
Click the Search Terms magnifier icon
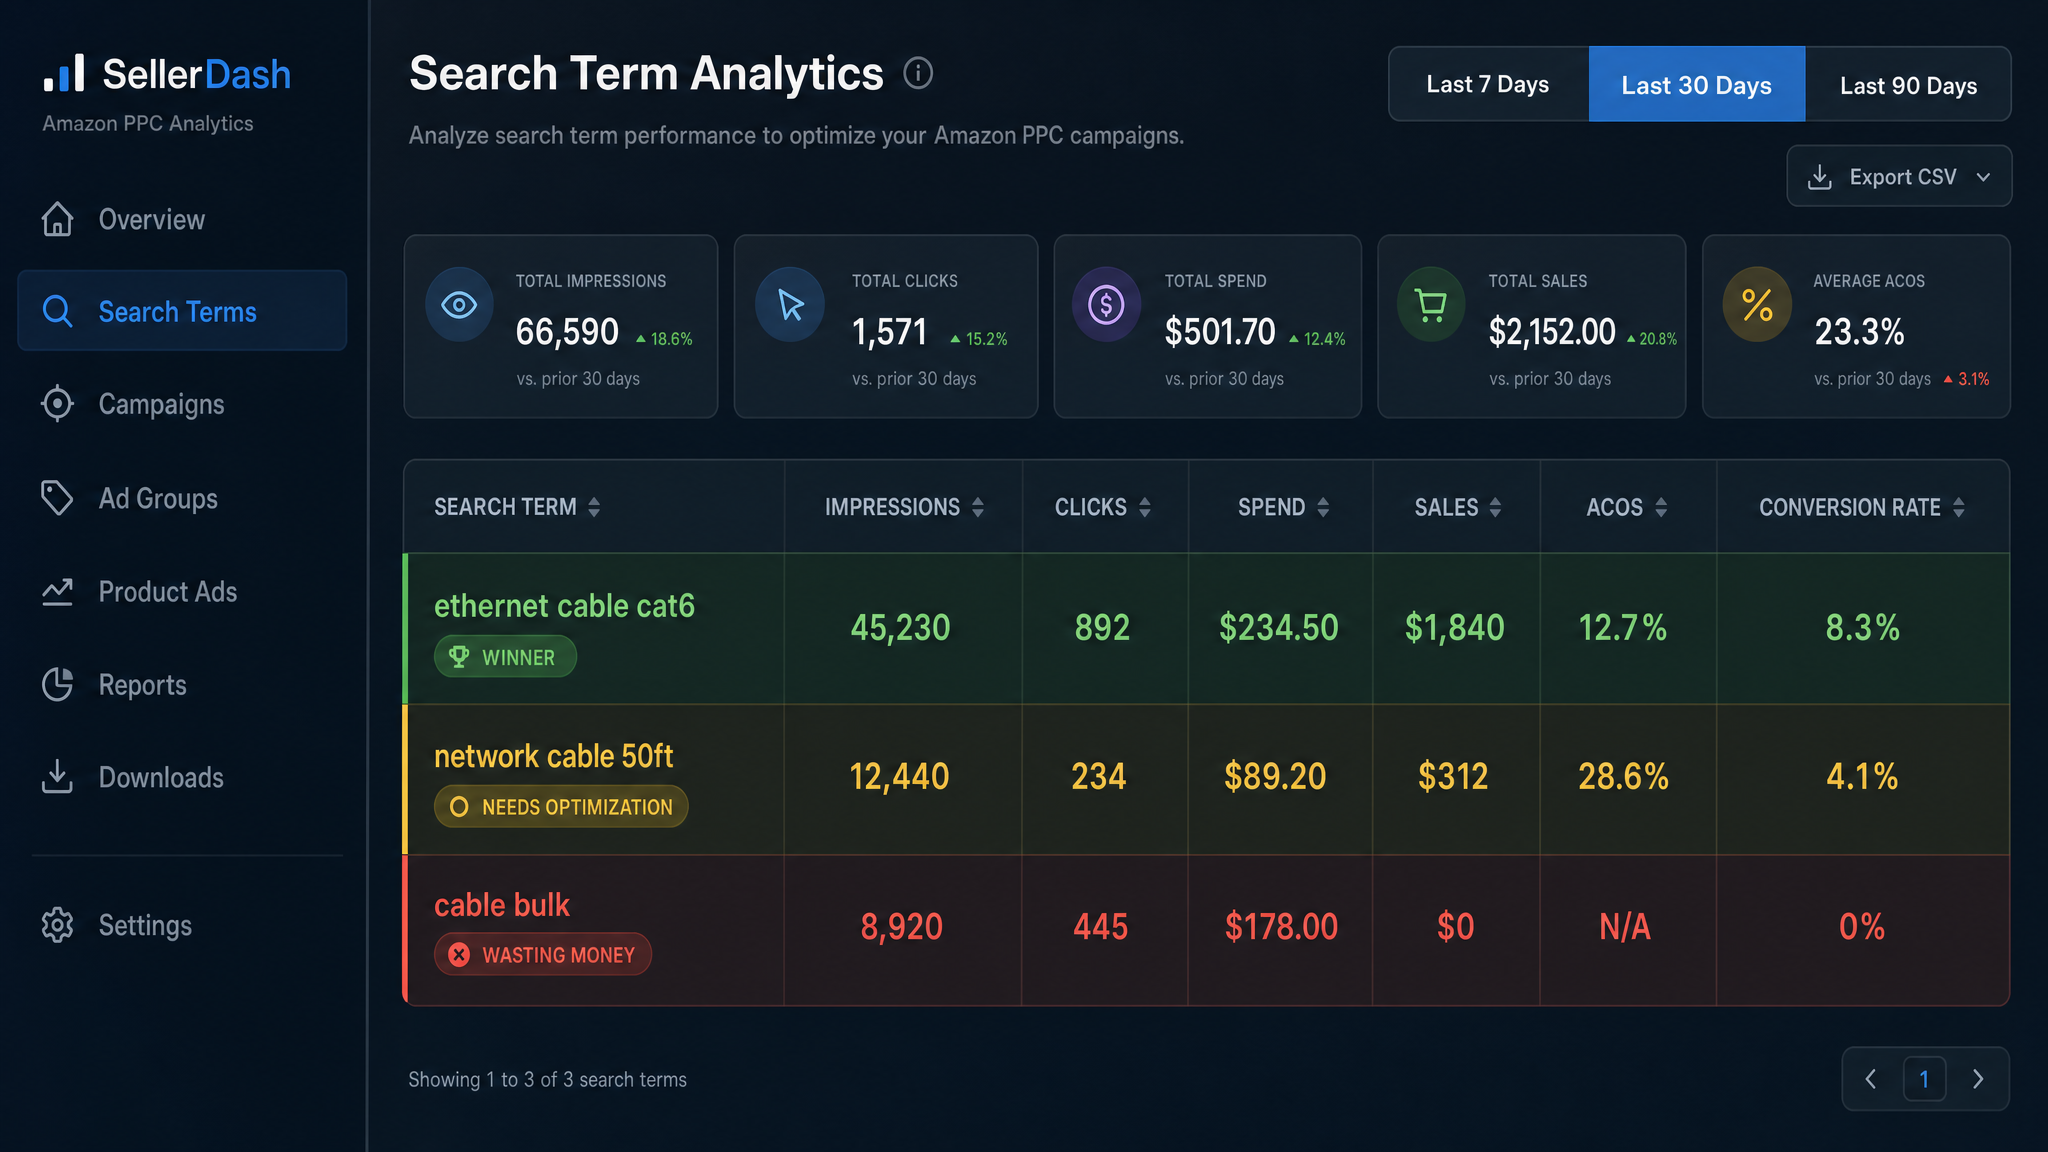(57, 311)
